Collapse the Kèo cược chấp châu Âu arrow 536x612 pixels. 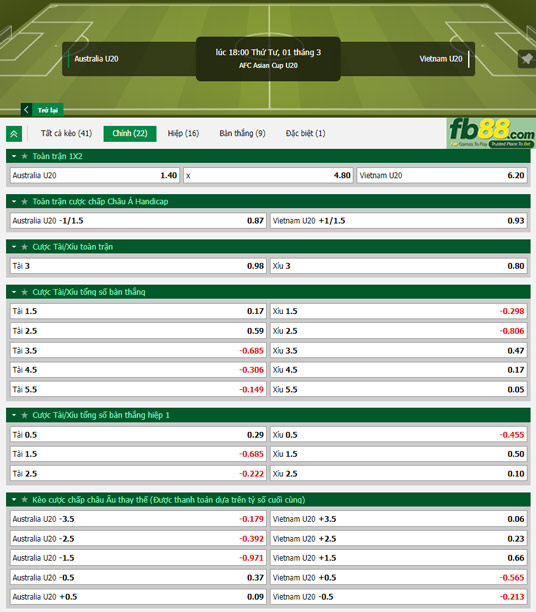pyautogui.click(x=14, y=500)
